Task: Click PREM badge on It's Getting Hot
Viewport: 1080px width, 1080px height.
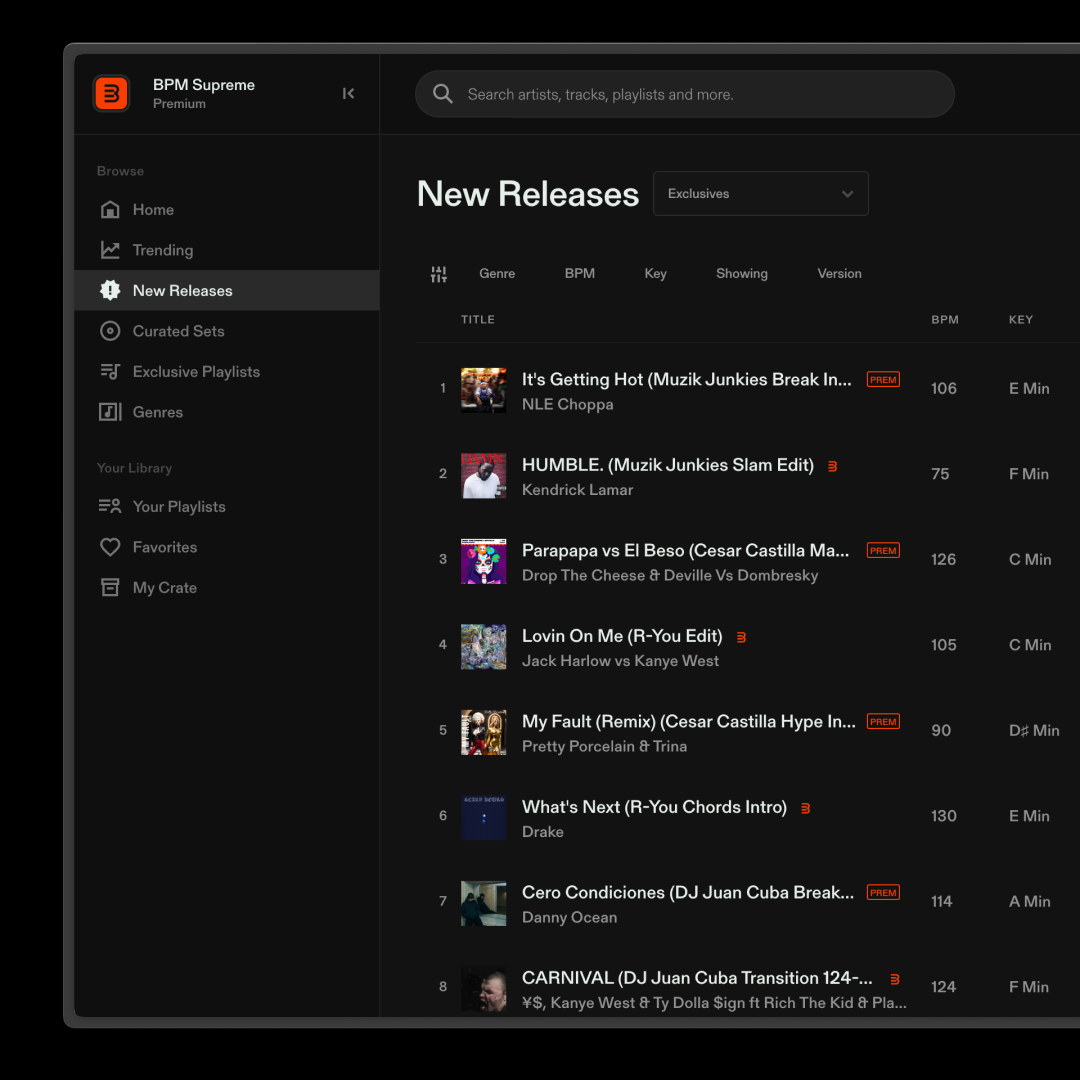Action: [x=883, y=380]
